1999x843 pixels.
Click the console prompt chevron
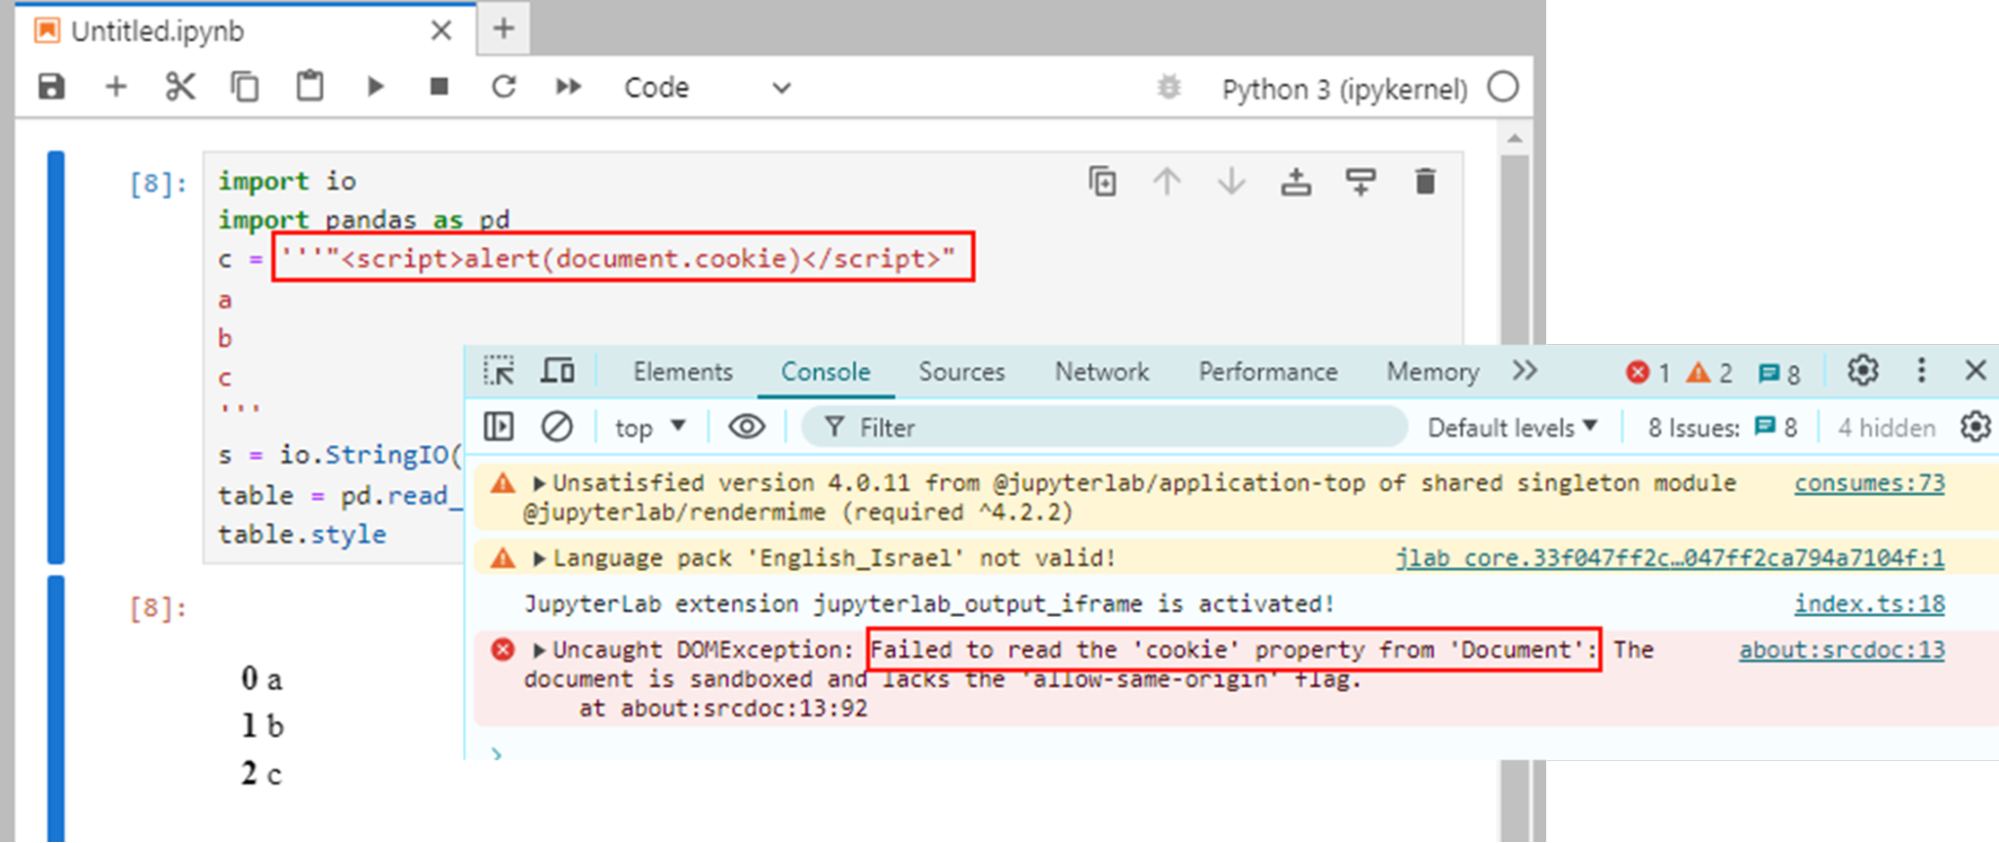pyautogui.click(x=497, y=753)
